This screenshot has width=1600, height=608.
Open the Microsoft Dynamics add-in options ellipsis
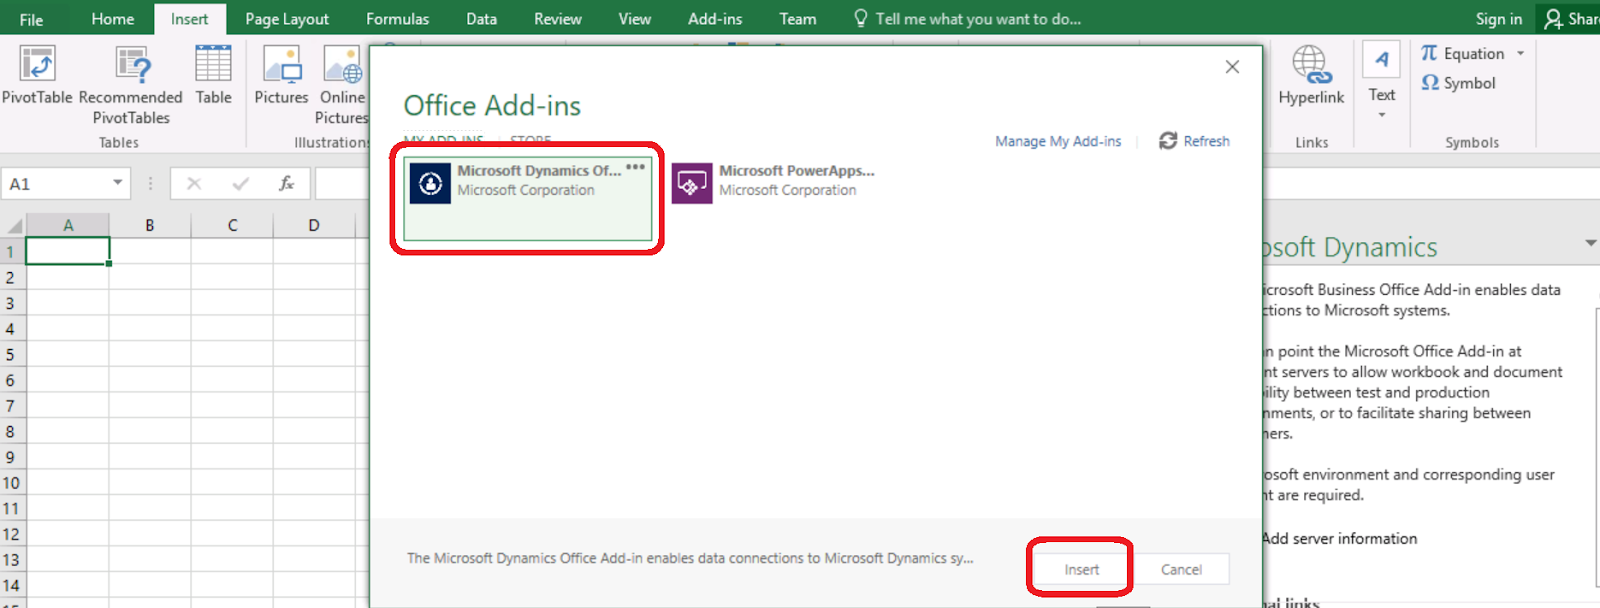pos(635,167)
